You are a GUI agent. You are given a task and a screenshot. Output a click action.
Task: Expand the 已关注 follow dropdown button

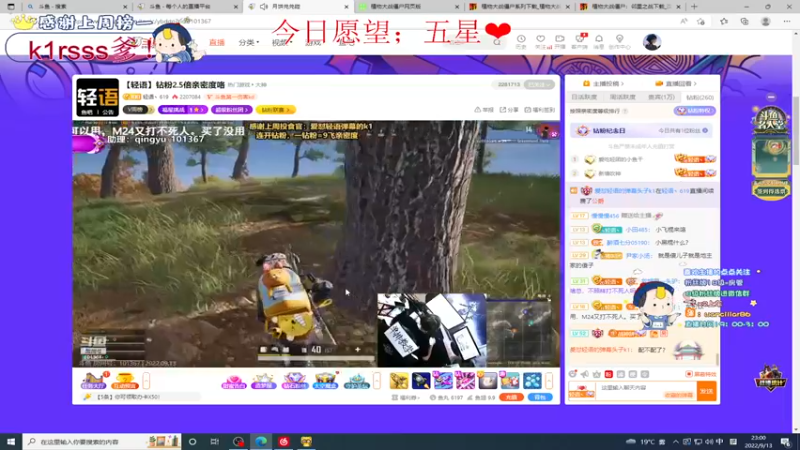539,85
